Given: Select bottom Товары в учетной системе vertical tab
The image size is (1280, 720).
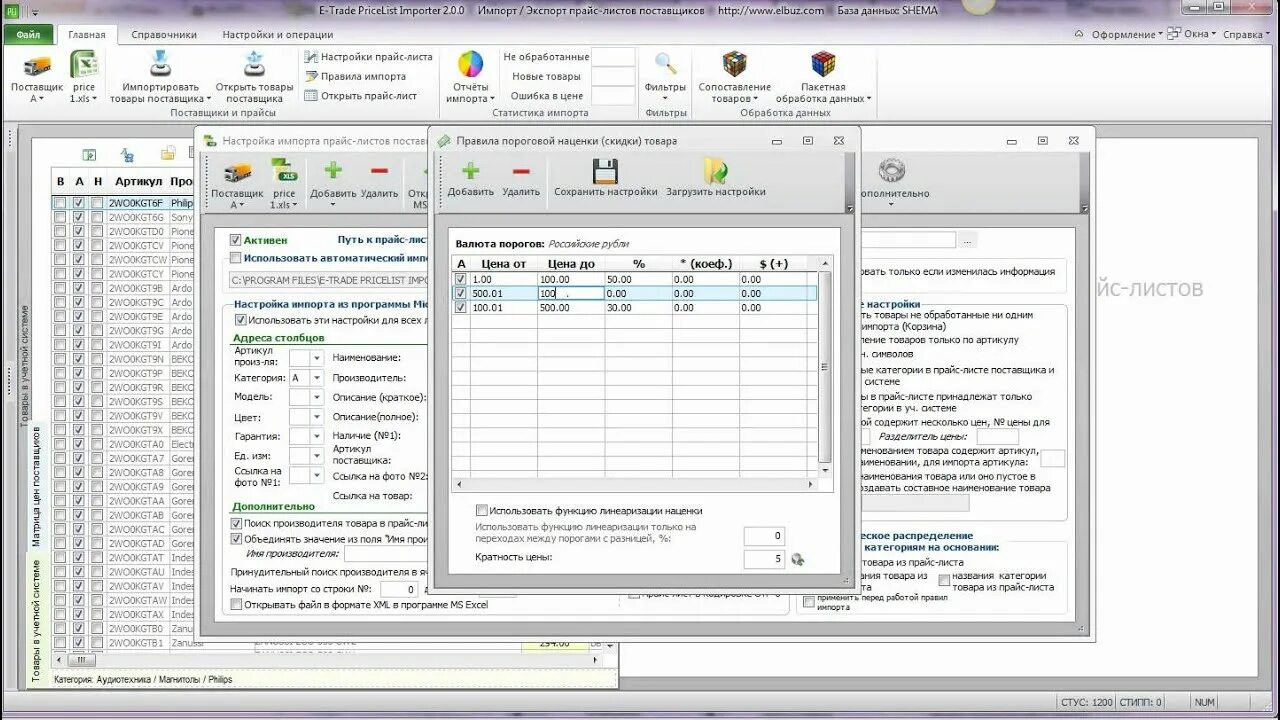Looking at the screenshot, I should [35, 620].
